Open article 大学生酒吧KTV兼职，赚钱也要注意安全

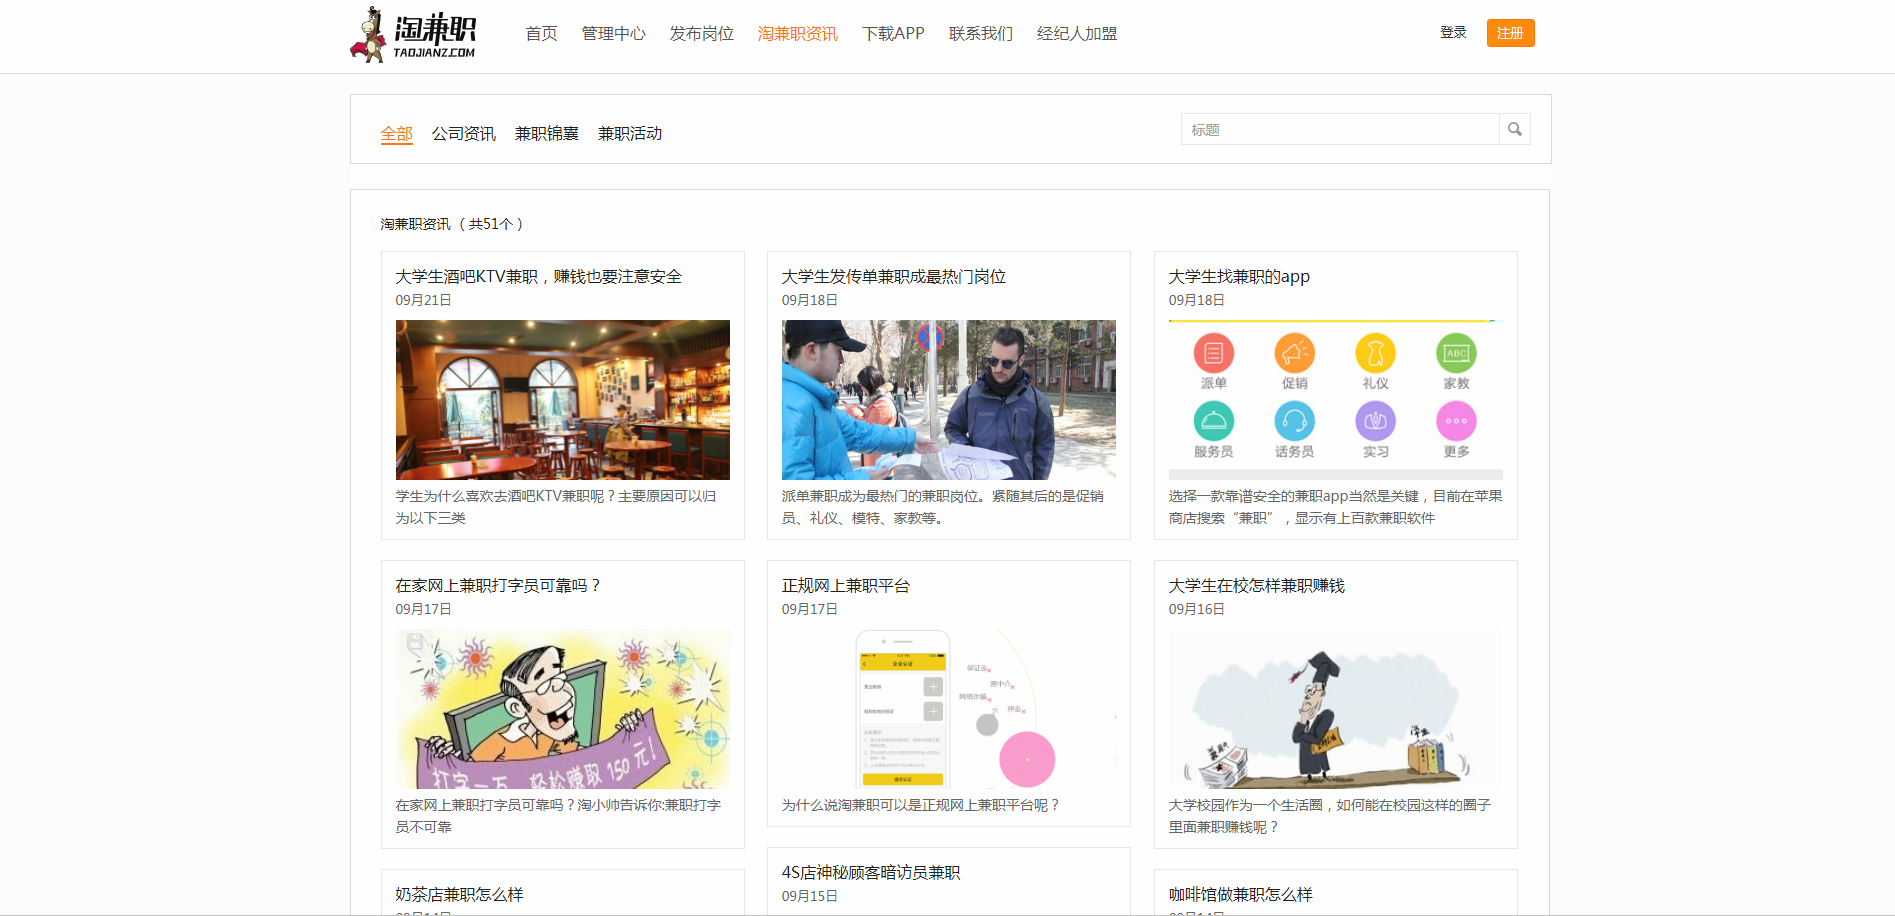coord(538,276)
